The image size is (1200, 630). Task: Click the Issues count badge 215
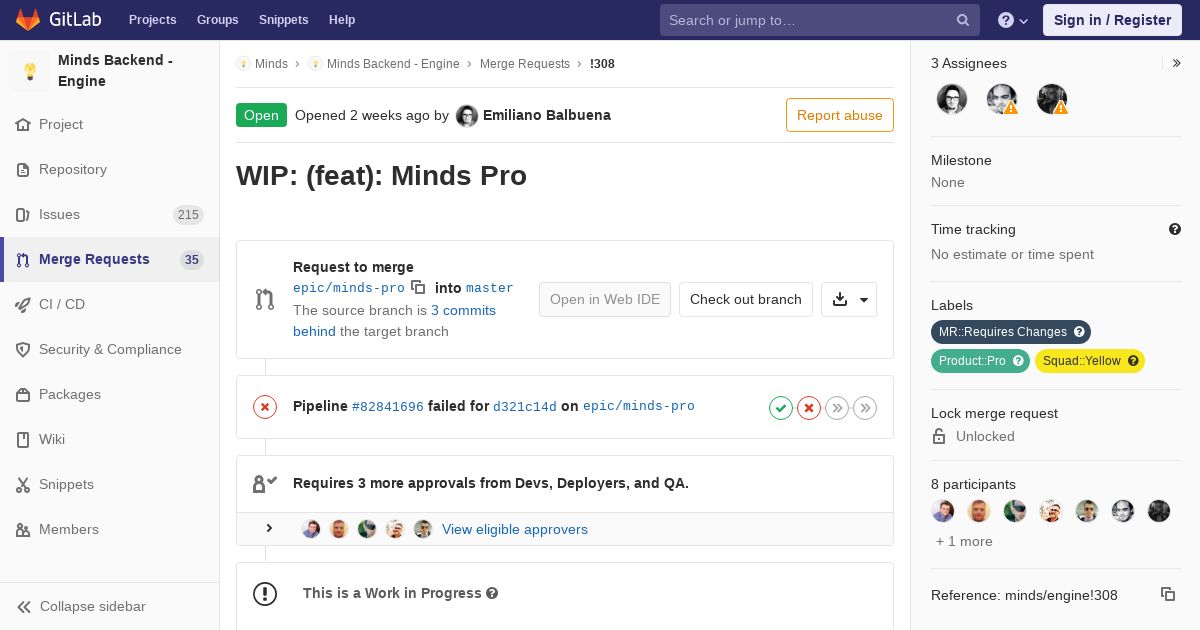[188, 215]
